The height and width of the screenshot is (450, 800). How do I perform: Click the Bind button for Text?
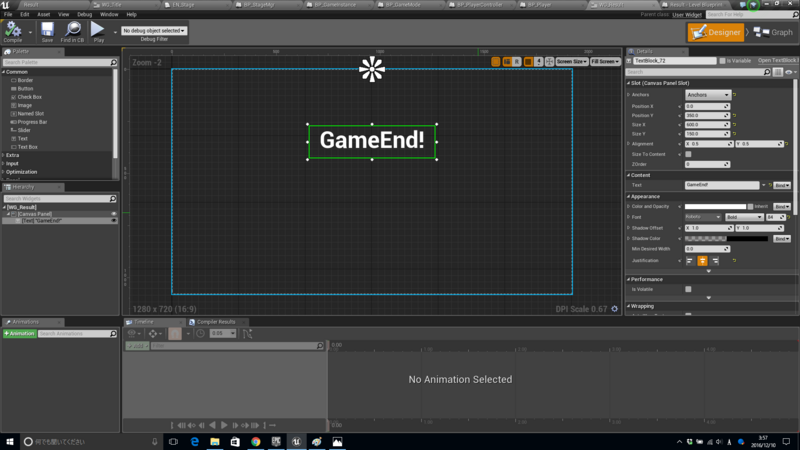point(782,185)
